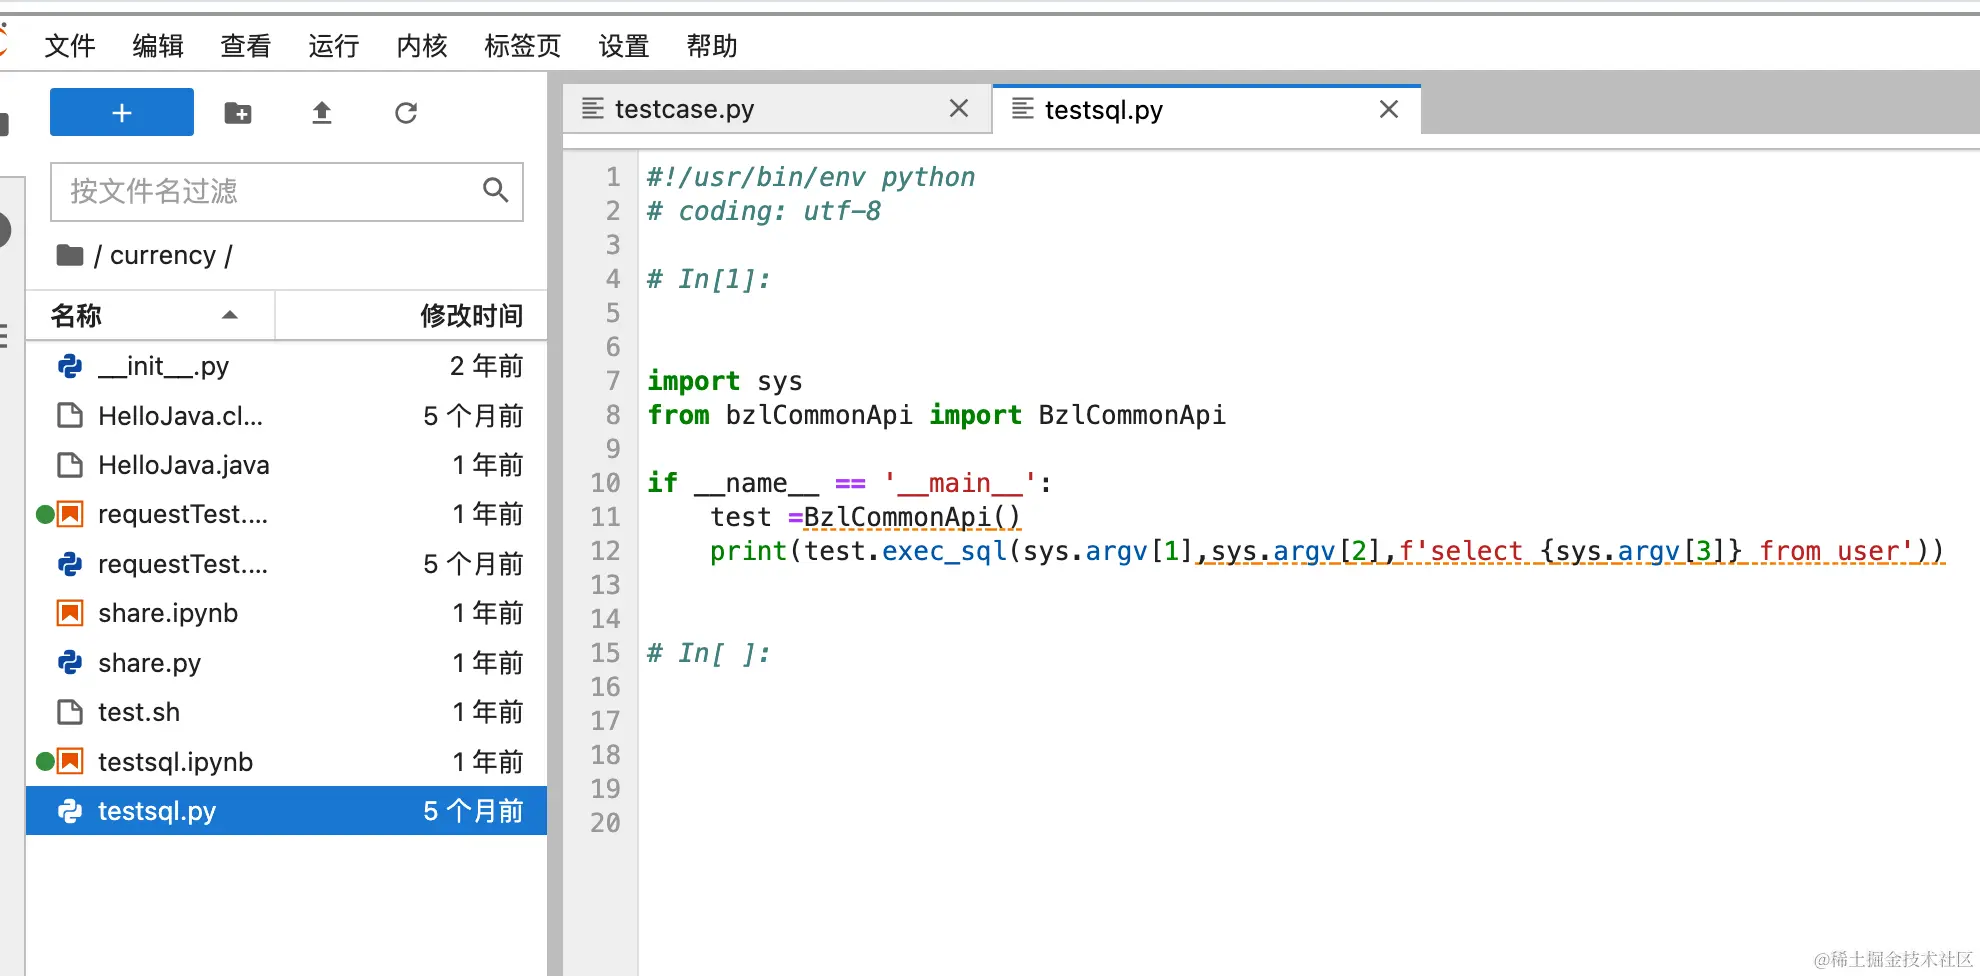Click the Python icon of __init__.py
Image resolution: width=1980 pixels, height=976 pixels.
[x=70, y=366]
